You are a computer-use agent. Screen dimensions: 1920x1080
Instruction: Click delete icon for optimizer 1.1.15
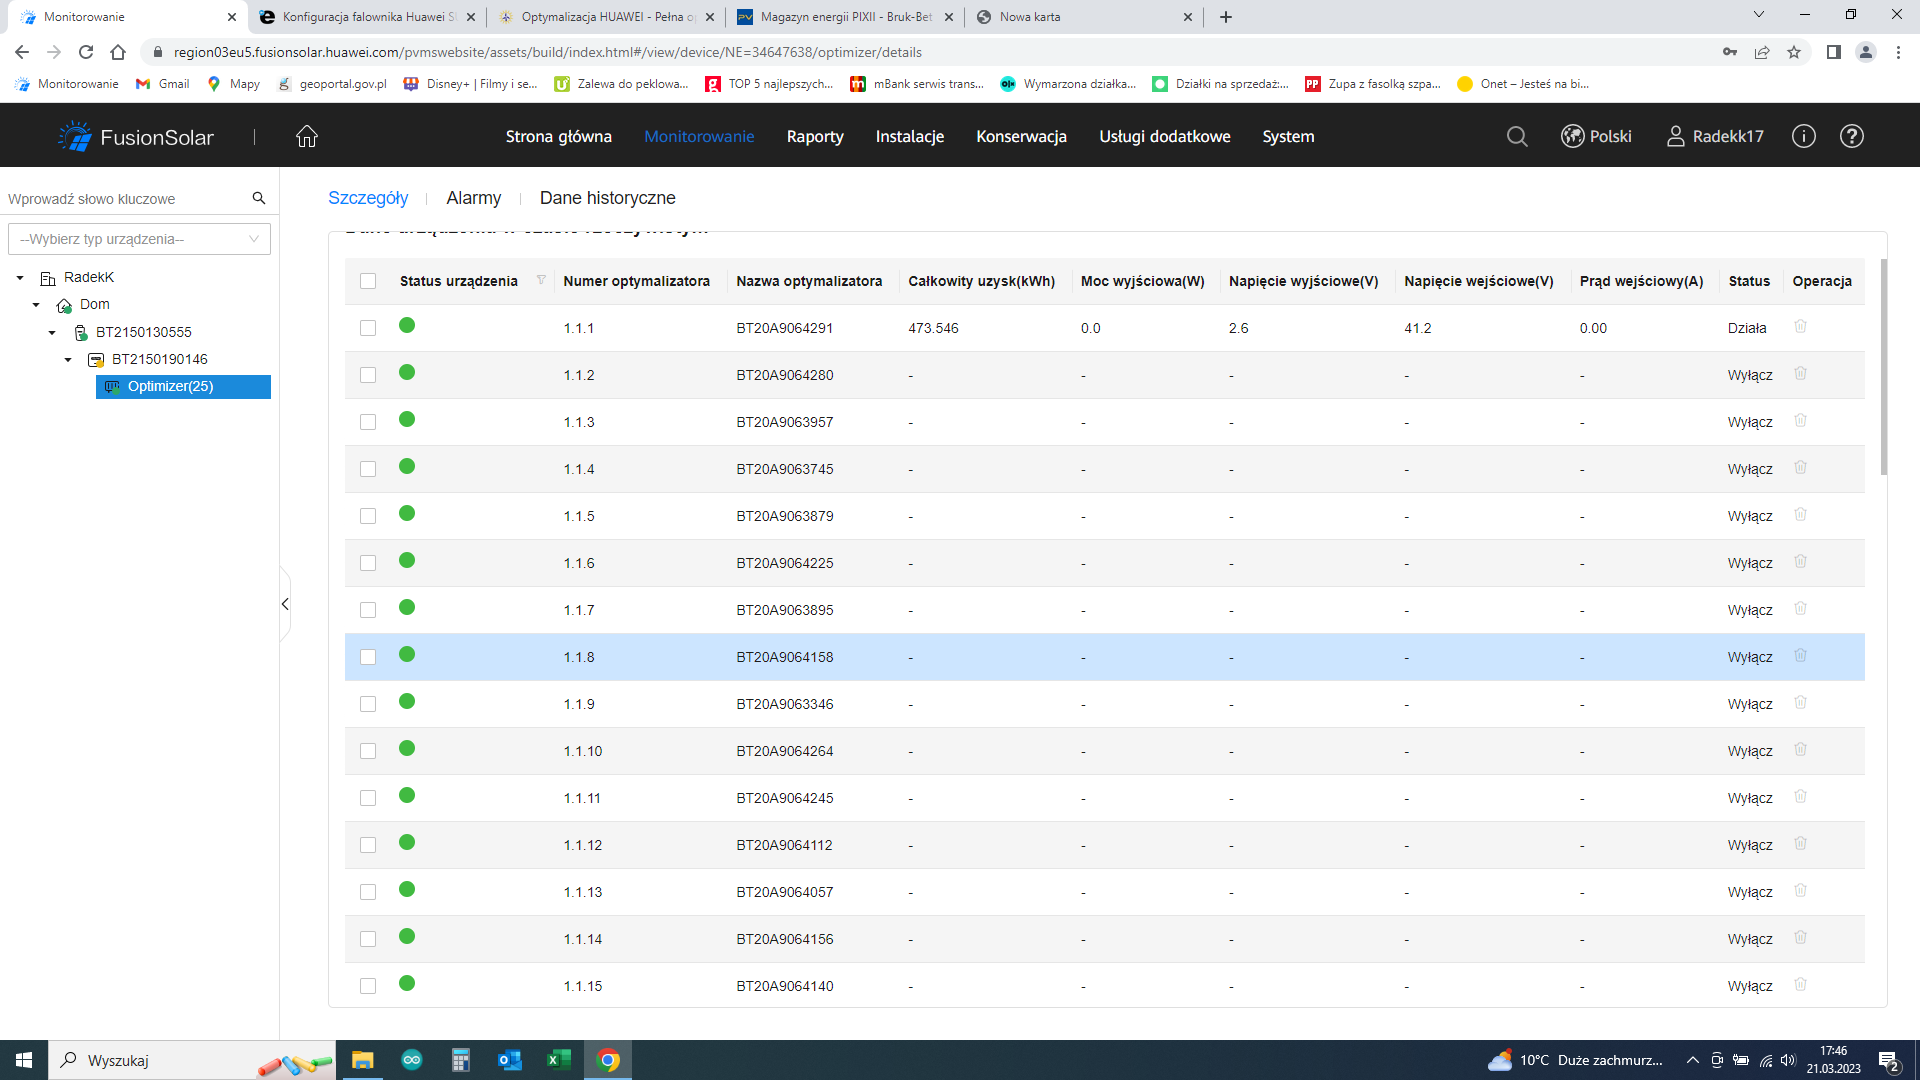[1800, 984]
